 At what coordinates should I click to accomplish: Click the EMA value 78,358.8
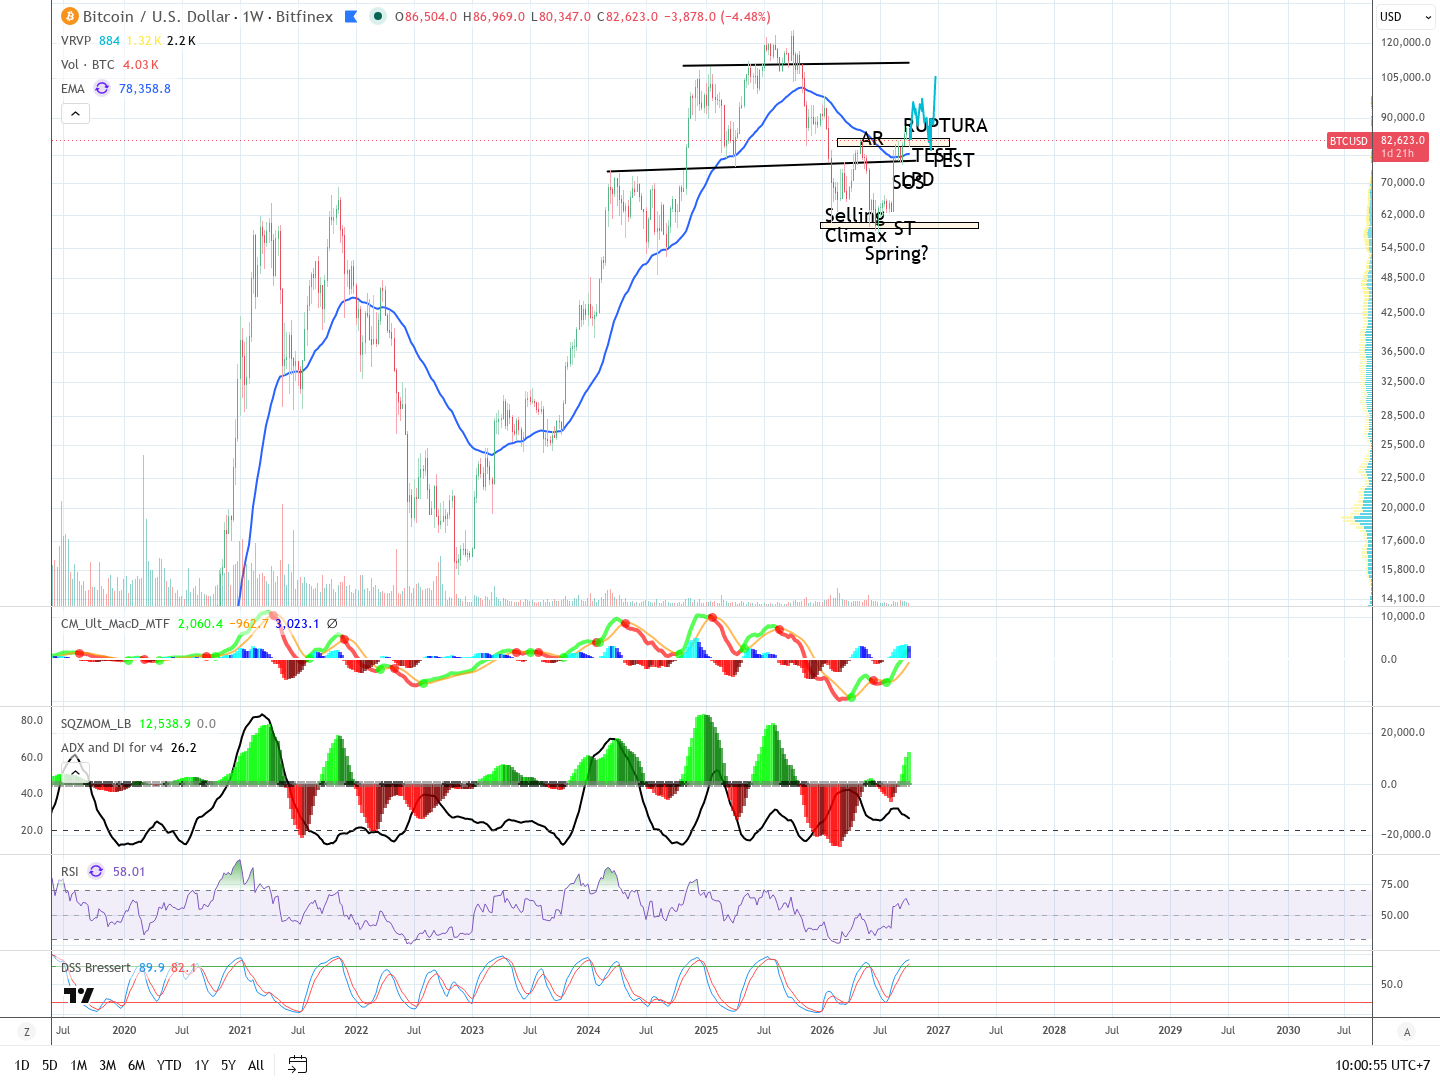pyautogui.click(x=145, y=88)
